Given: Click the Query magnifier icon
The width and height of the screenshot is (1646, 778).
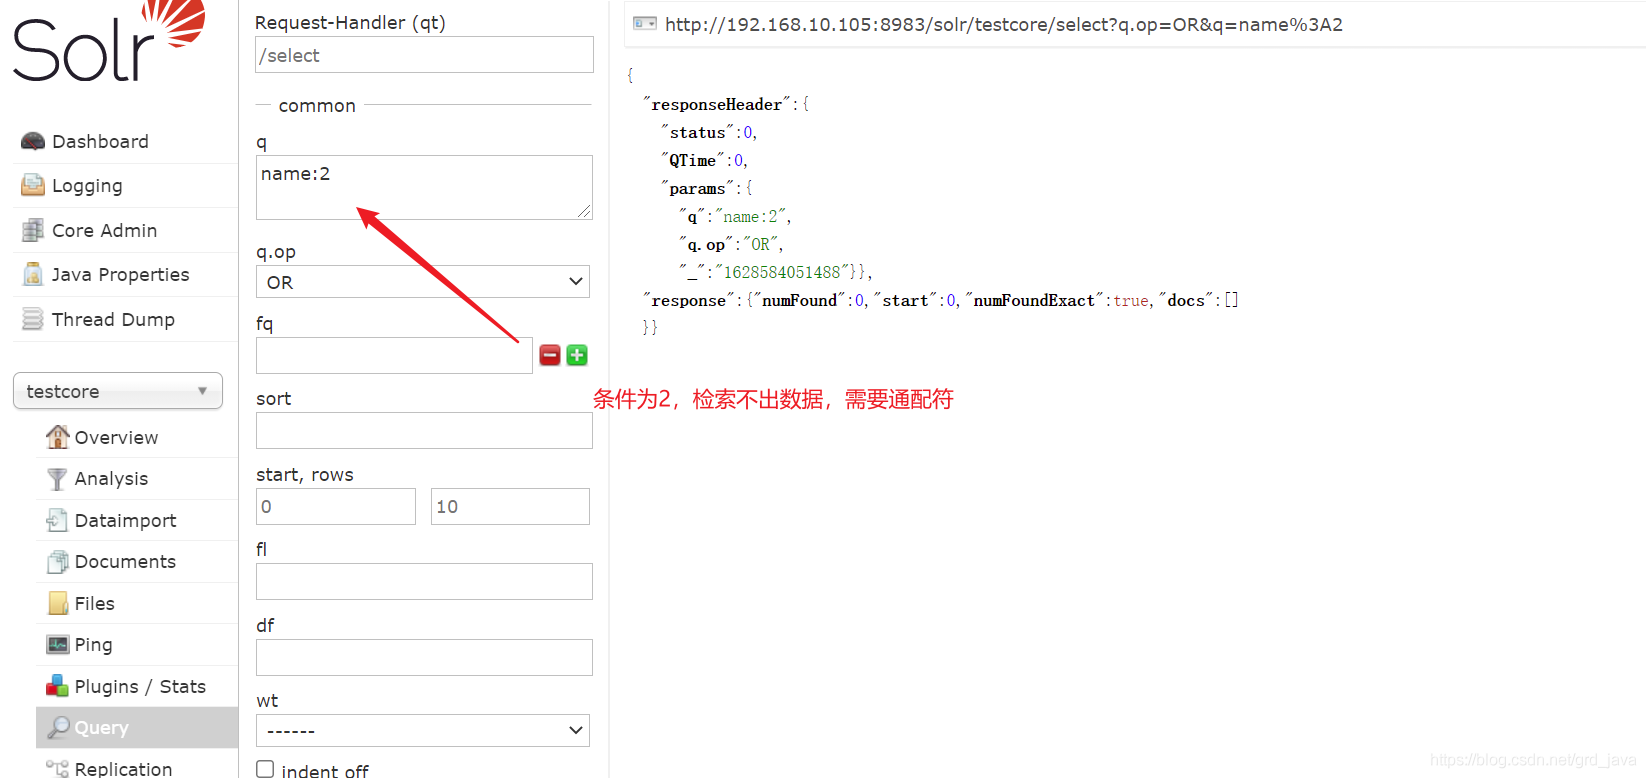Looking at the screenshot, I should [x=58, y=727].
